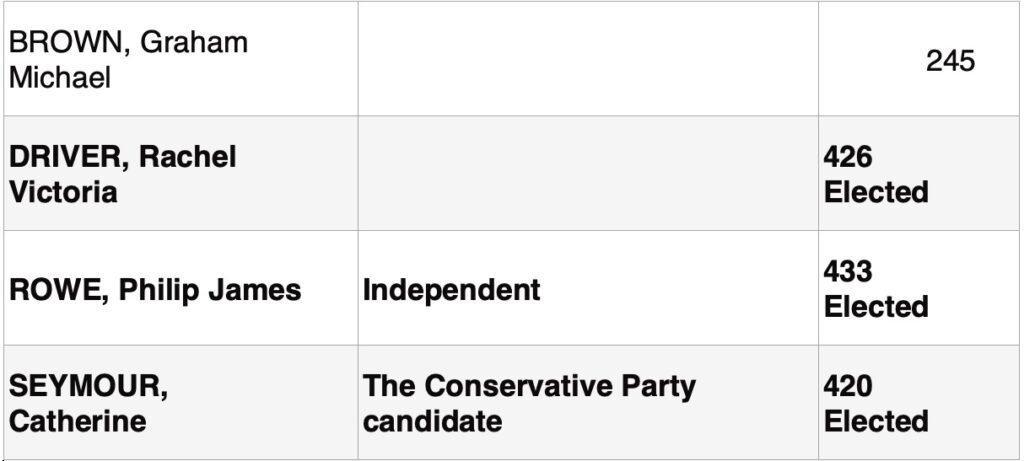Select the BROWN, Graham Michael name cell
The image size is (1024, 461).
tap(181, 59)
